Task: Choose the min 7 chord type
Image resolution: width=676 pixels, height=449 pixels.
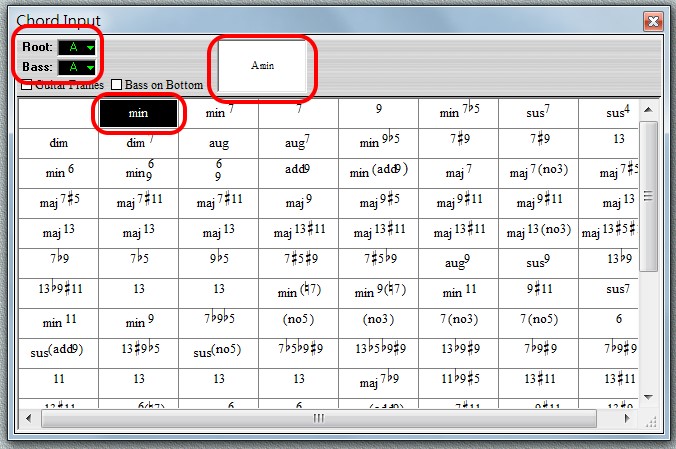Action: 219,113
